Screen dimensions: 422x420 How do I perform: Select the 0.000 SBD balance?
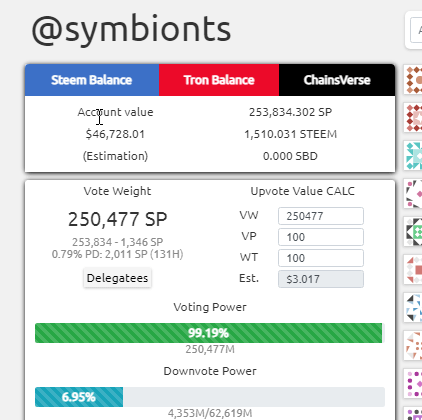pyautogui.click(x=290, y=156)
